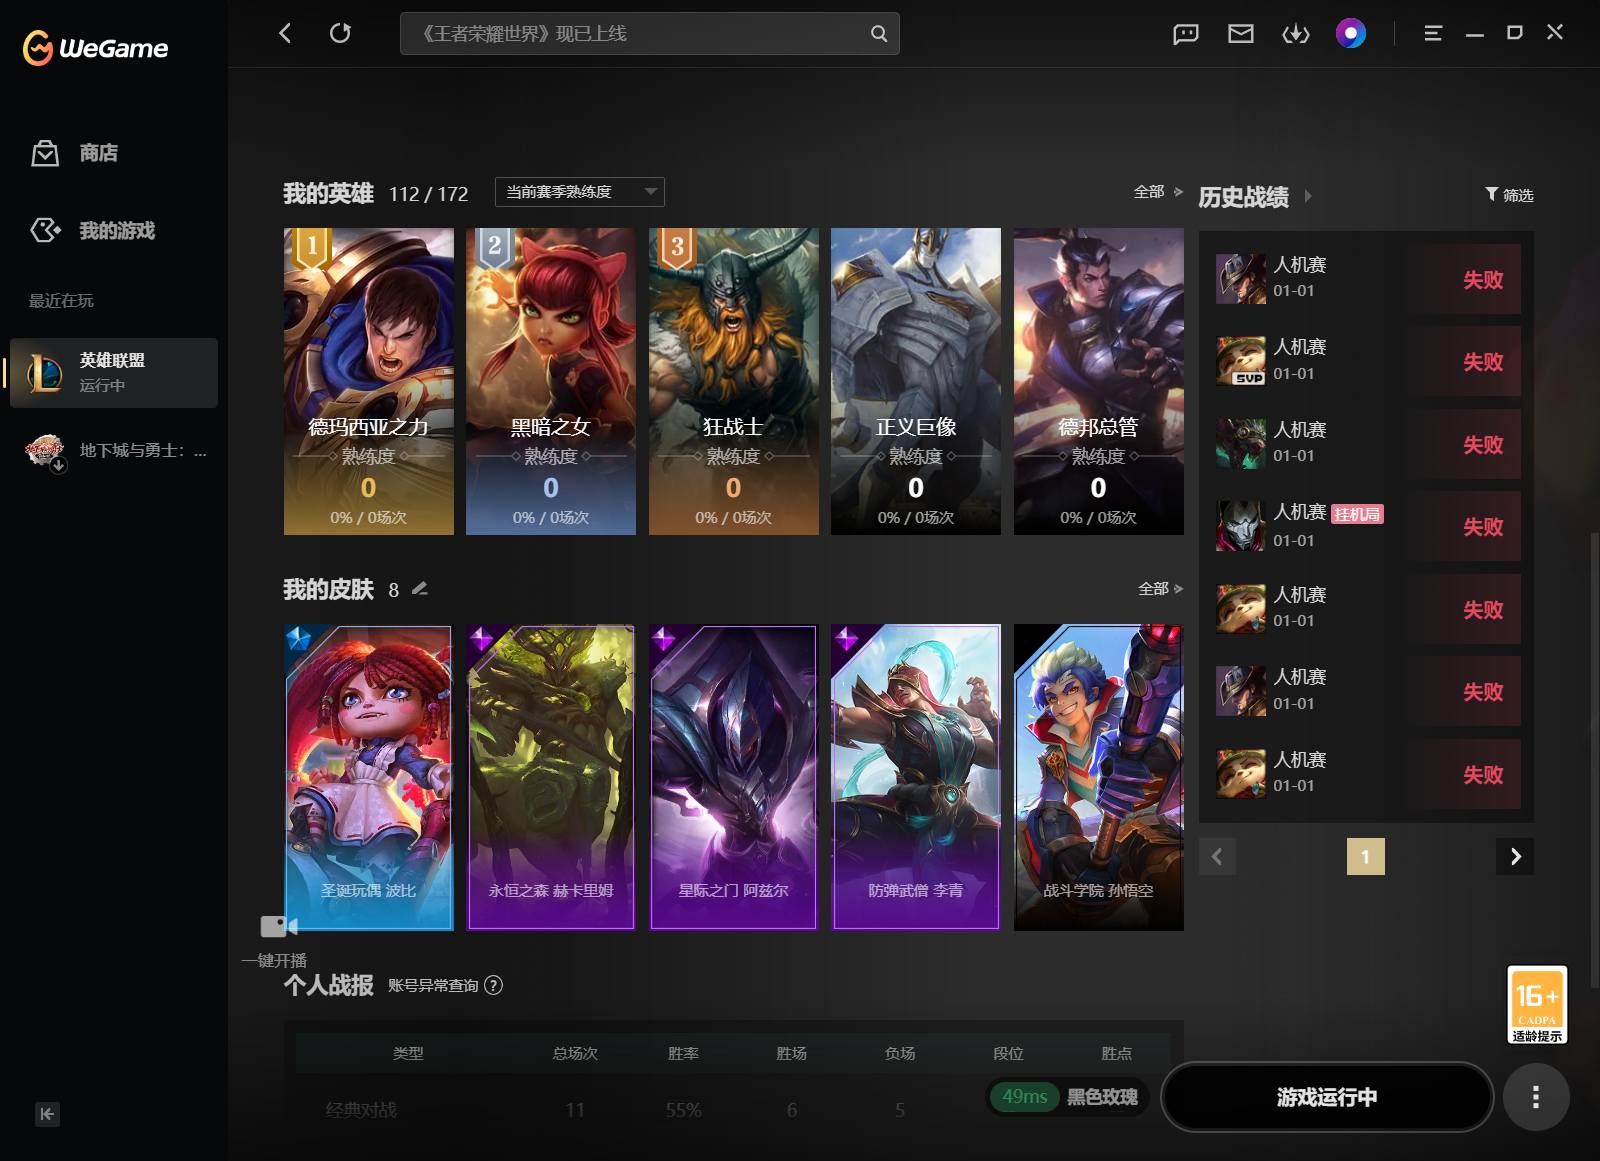This screenshot has height=1161, width=1600.
Task: Open the 我的游戏 tab
Action: tap(117, 230)
